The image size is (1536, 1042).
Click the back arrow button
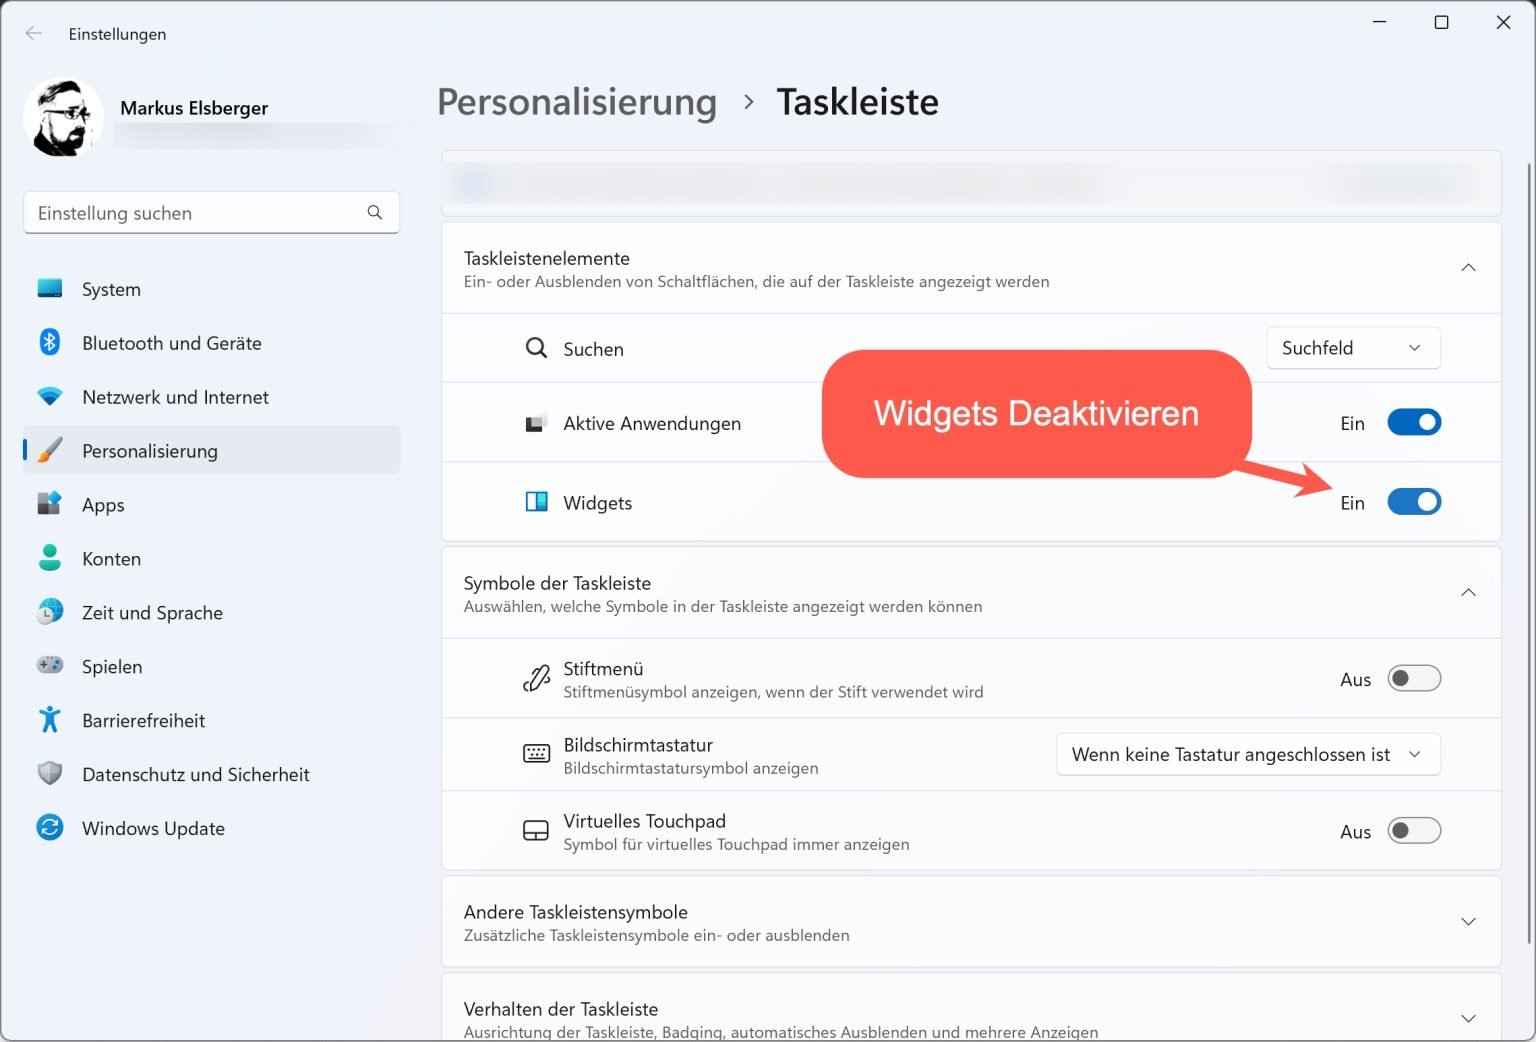click(33, 33)
